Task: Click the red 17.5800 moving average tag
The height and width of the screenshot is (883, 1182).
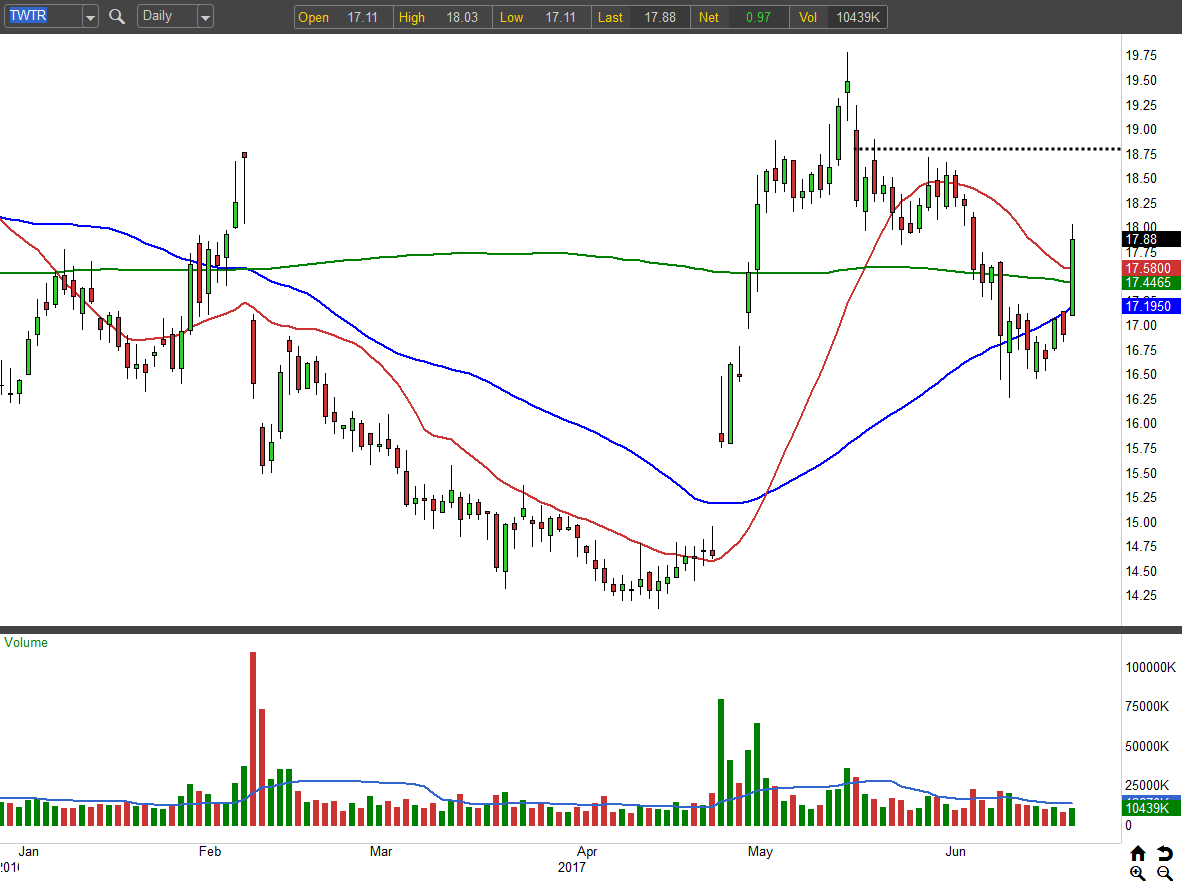Action: click(x=1150, y=268)
